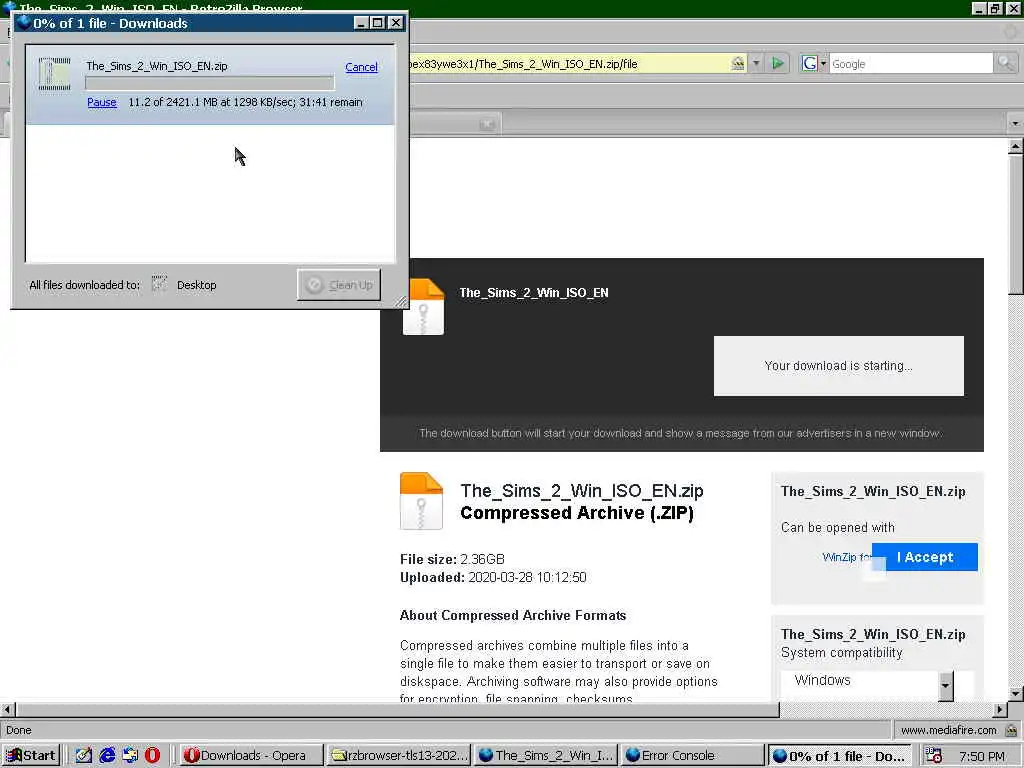
Task: Click 'Uploaded: 2020-03-28 10:12:50' text
Action: [493, 577]
